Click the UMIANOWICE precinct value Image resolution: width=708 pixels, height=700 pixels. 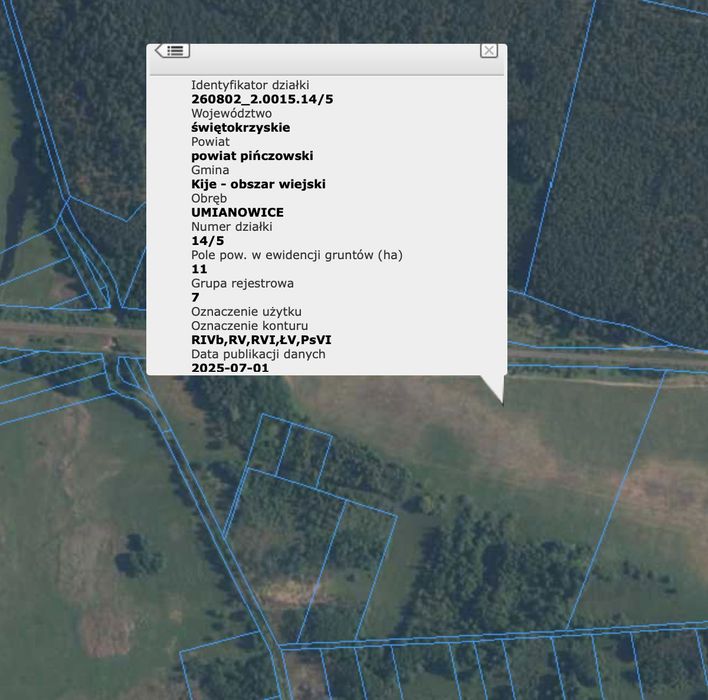[238, 213]
